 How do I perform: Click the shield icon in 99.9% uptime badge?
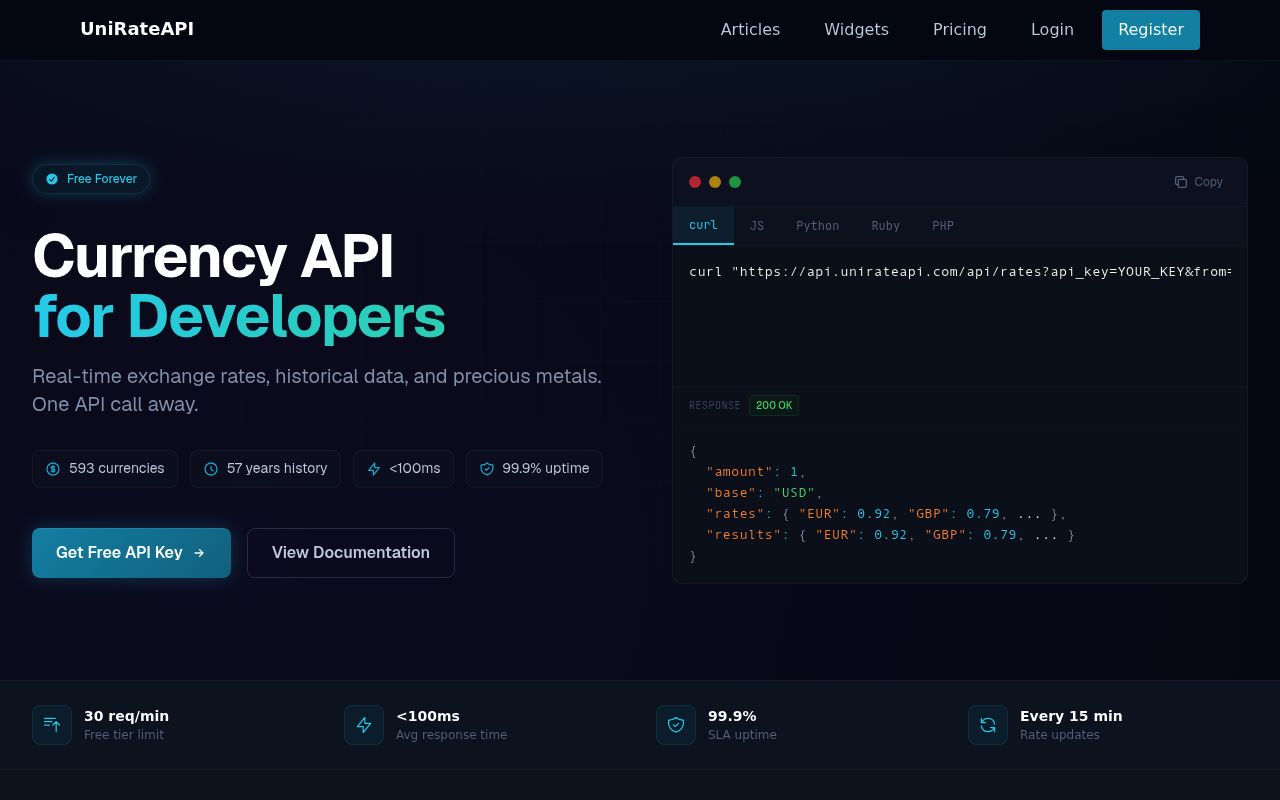(487, 469)
